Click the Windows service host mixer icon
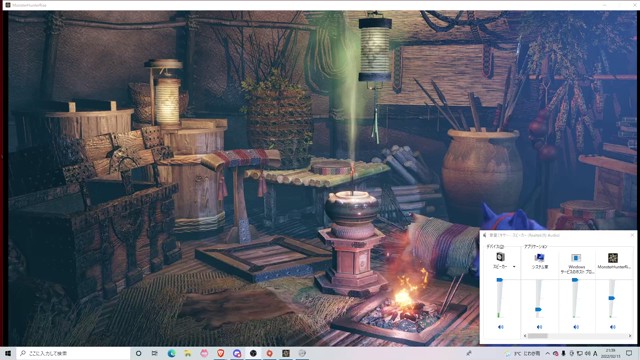The height and width of the screenshot is (360, 640). [576, 258]
